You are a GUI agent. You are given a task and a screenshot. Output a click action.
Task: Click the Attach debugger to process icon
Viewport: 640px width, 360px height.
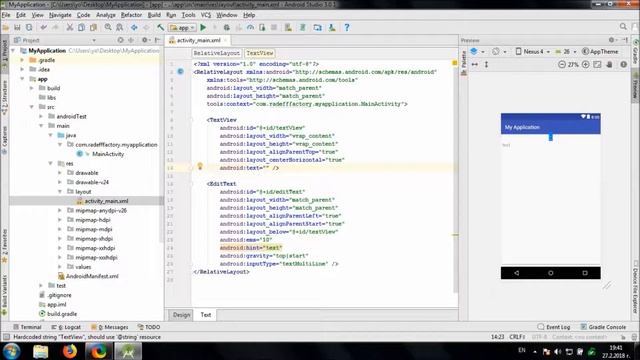pyautogui.click(x=262, y=28)
